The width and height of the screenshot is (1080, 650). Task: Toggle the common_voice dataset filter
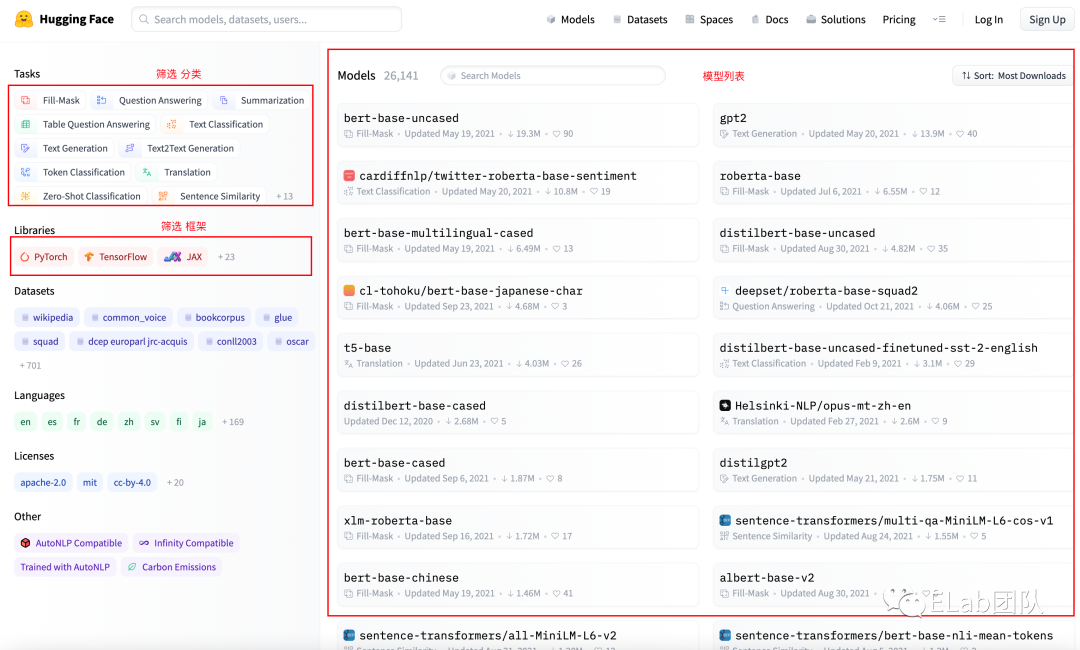click(x=129, y=317)
